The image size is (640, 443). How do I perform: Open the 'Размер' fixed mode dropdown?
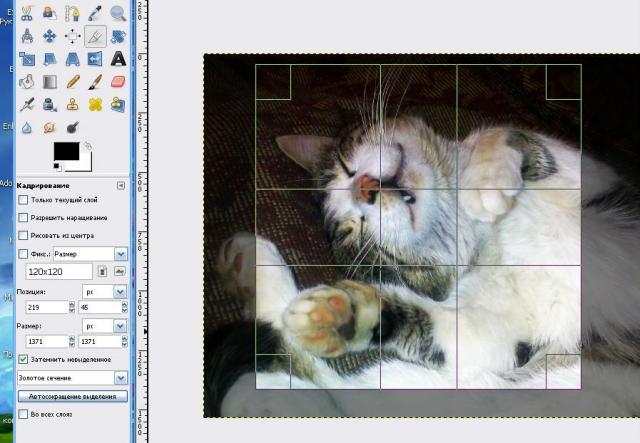click(88, 254)
